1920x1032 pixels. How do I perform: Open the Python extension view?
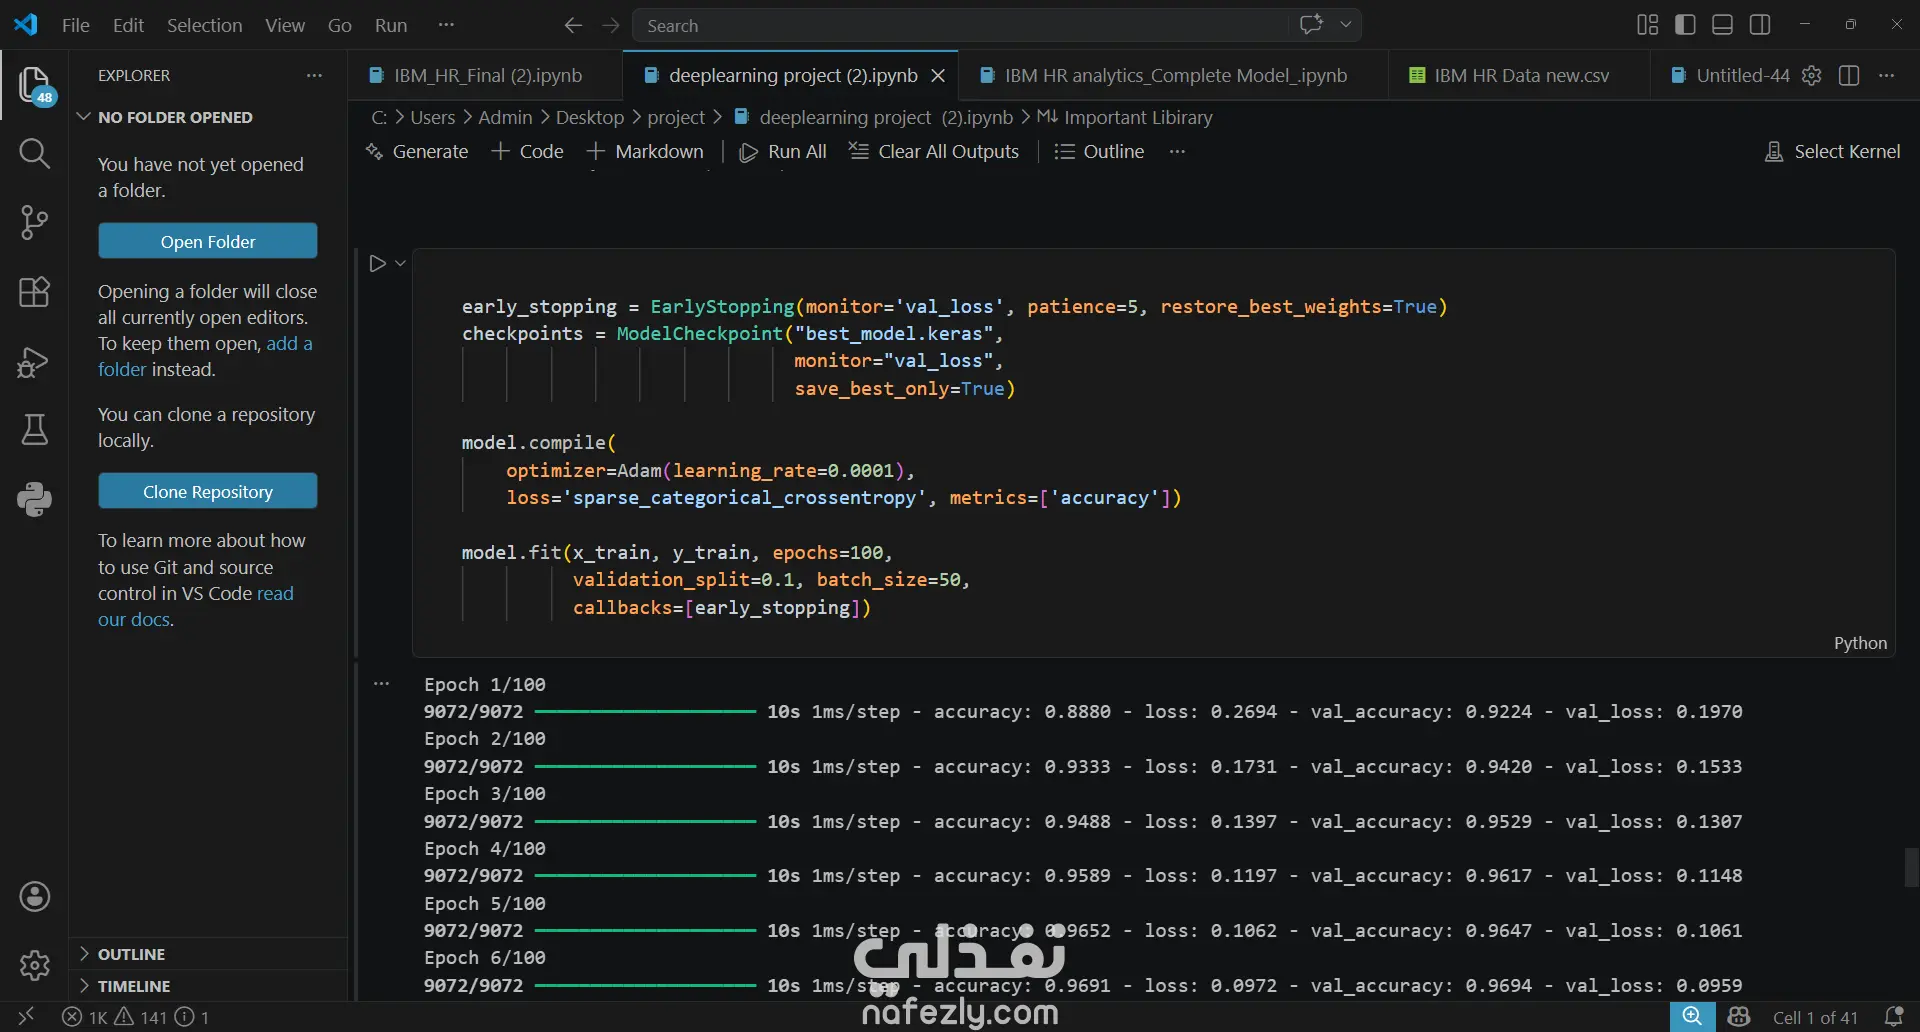[35, 499]
